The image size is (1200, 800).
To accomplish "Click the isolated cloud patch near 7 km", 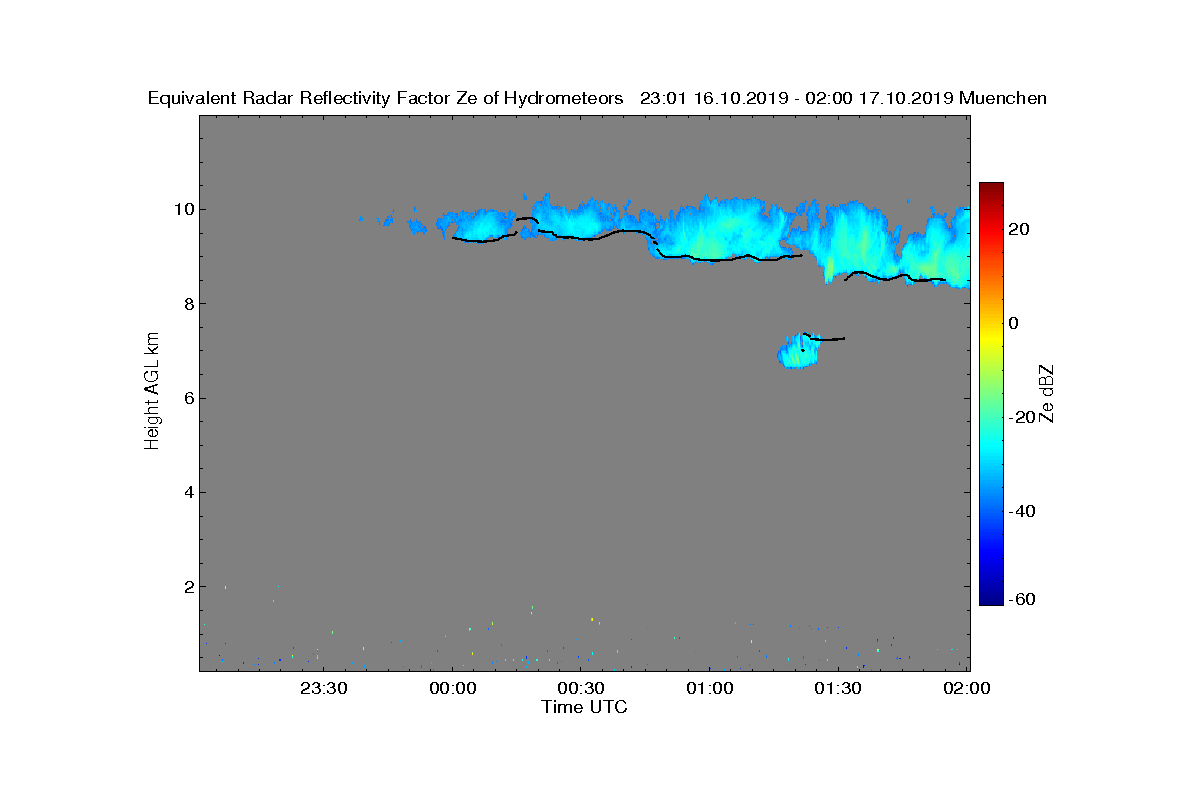I will pos(798,351).
